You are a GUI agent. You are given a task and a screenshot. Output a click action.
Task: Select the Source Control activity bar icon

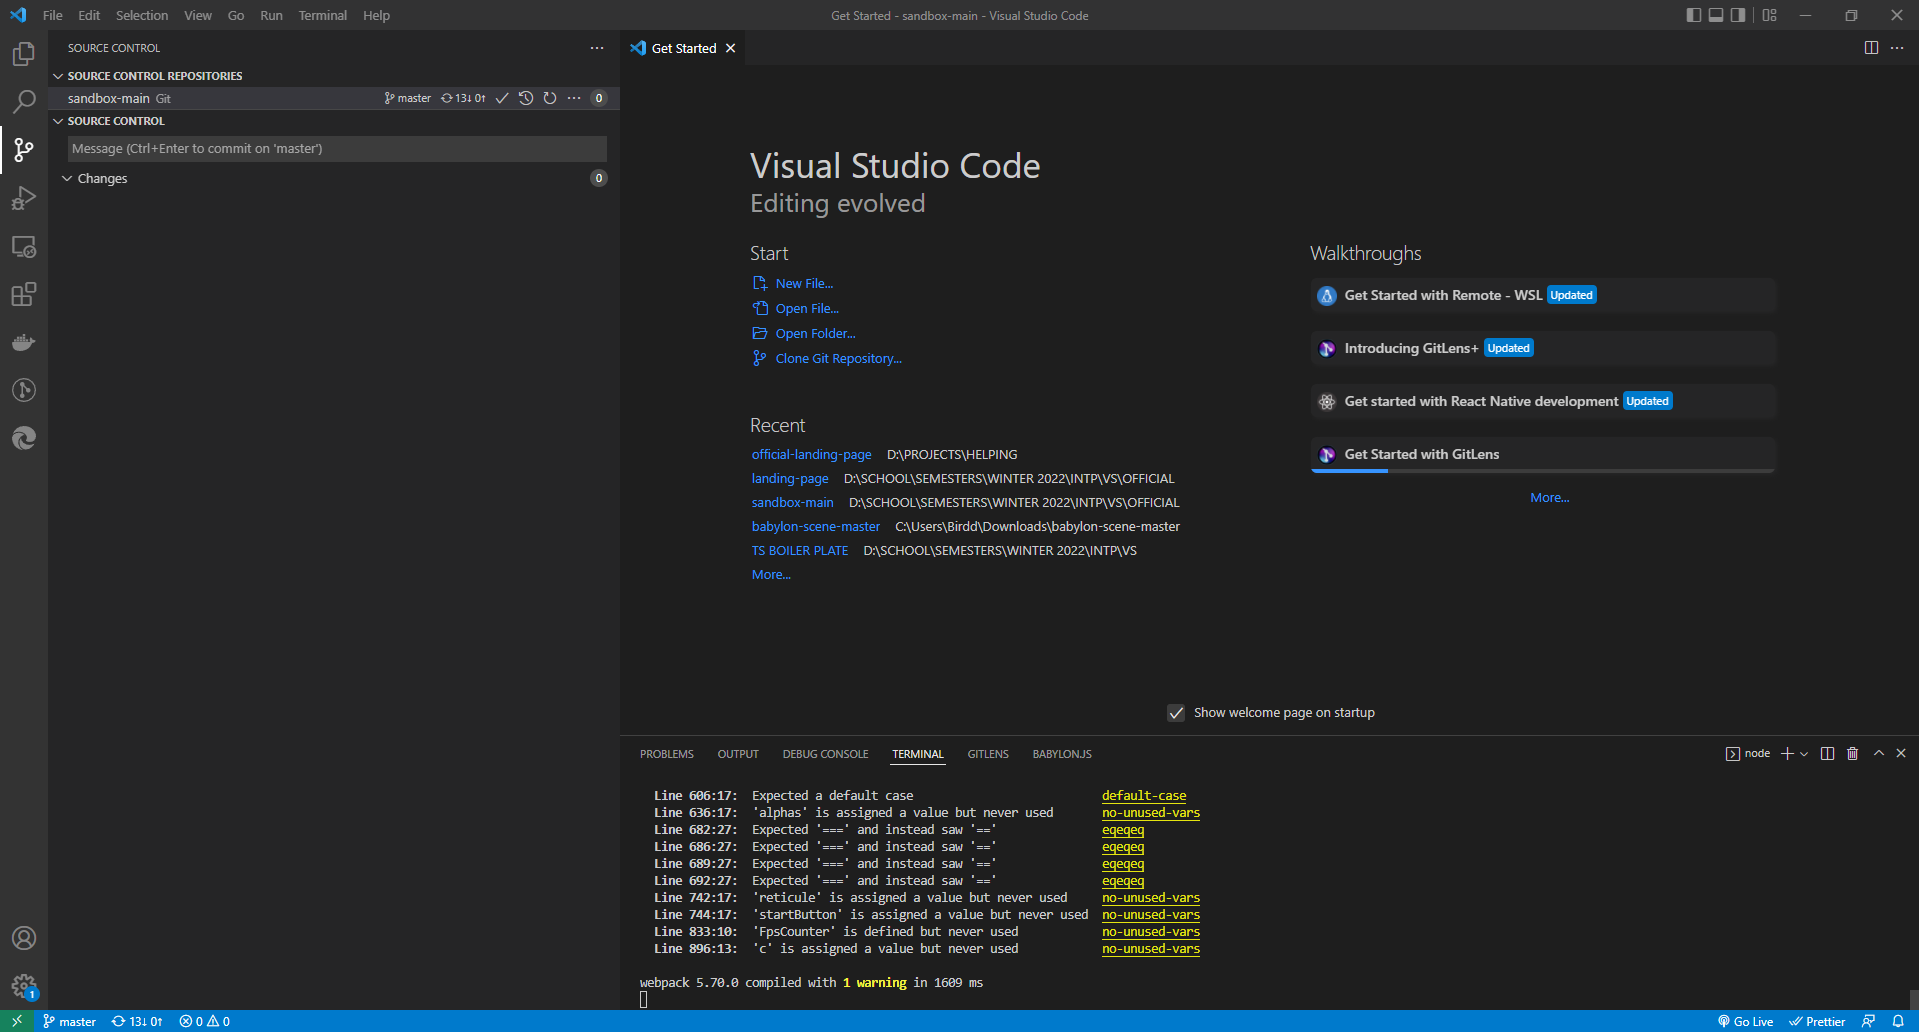tap(24, 150)
